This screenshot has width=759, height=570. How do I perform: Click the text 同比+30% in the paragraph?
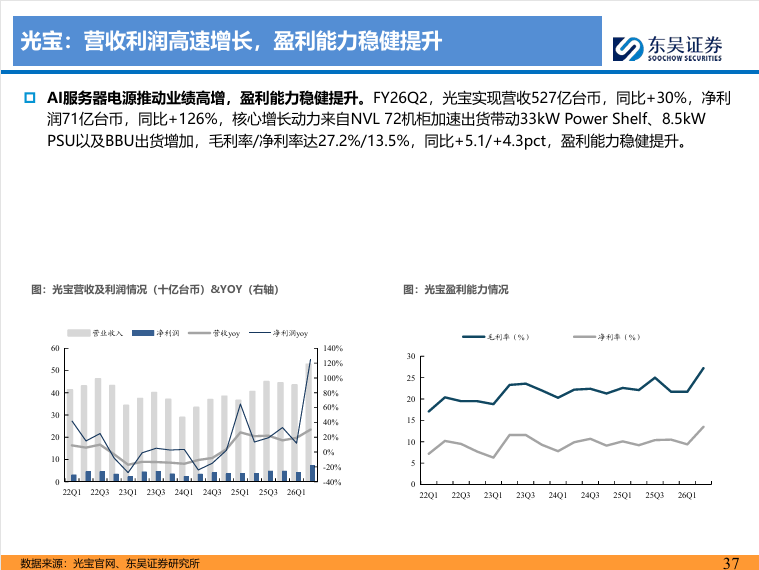pyautogui.click(x=652, y=98)
